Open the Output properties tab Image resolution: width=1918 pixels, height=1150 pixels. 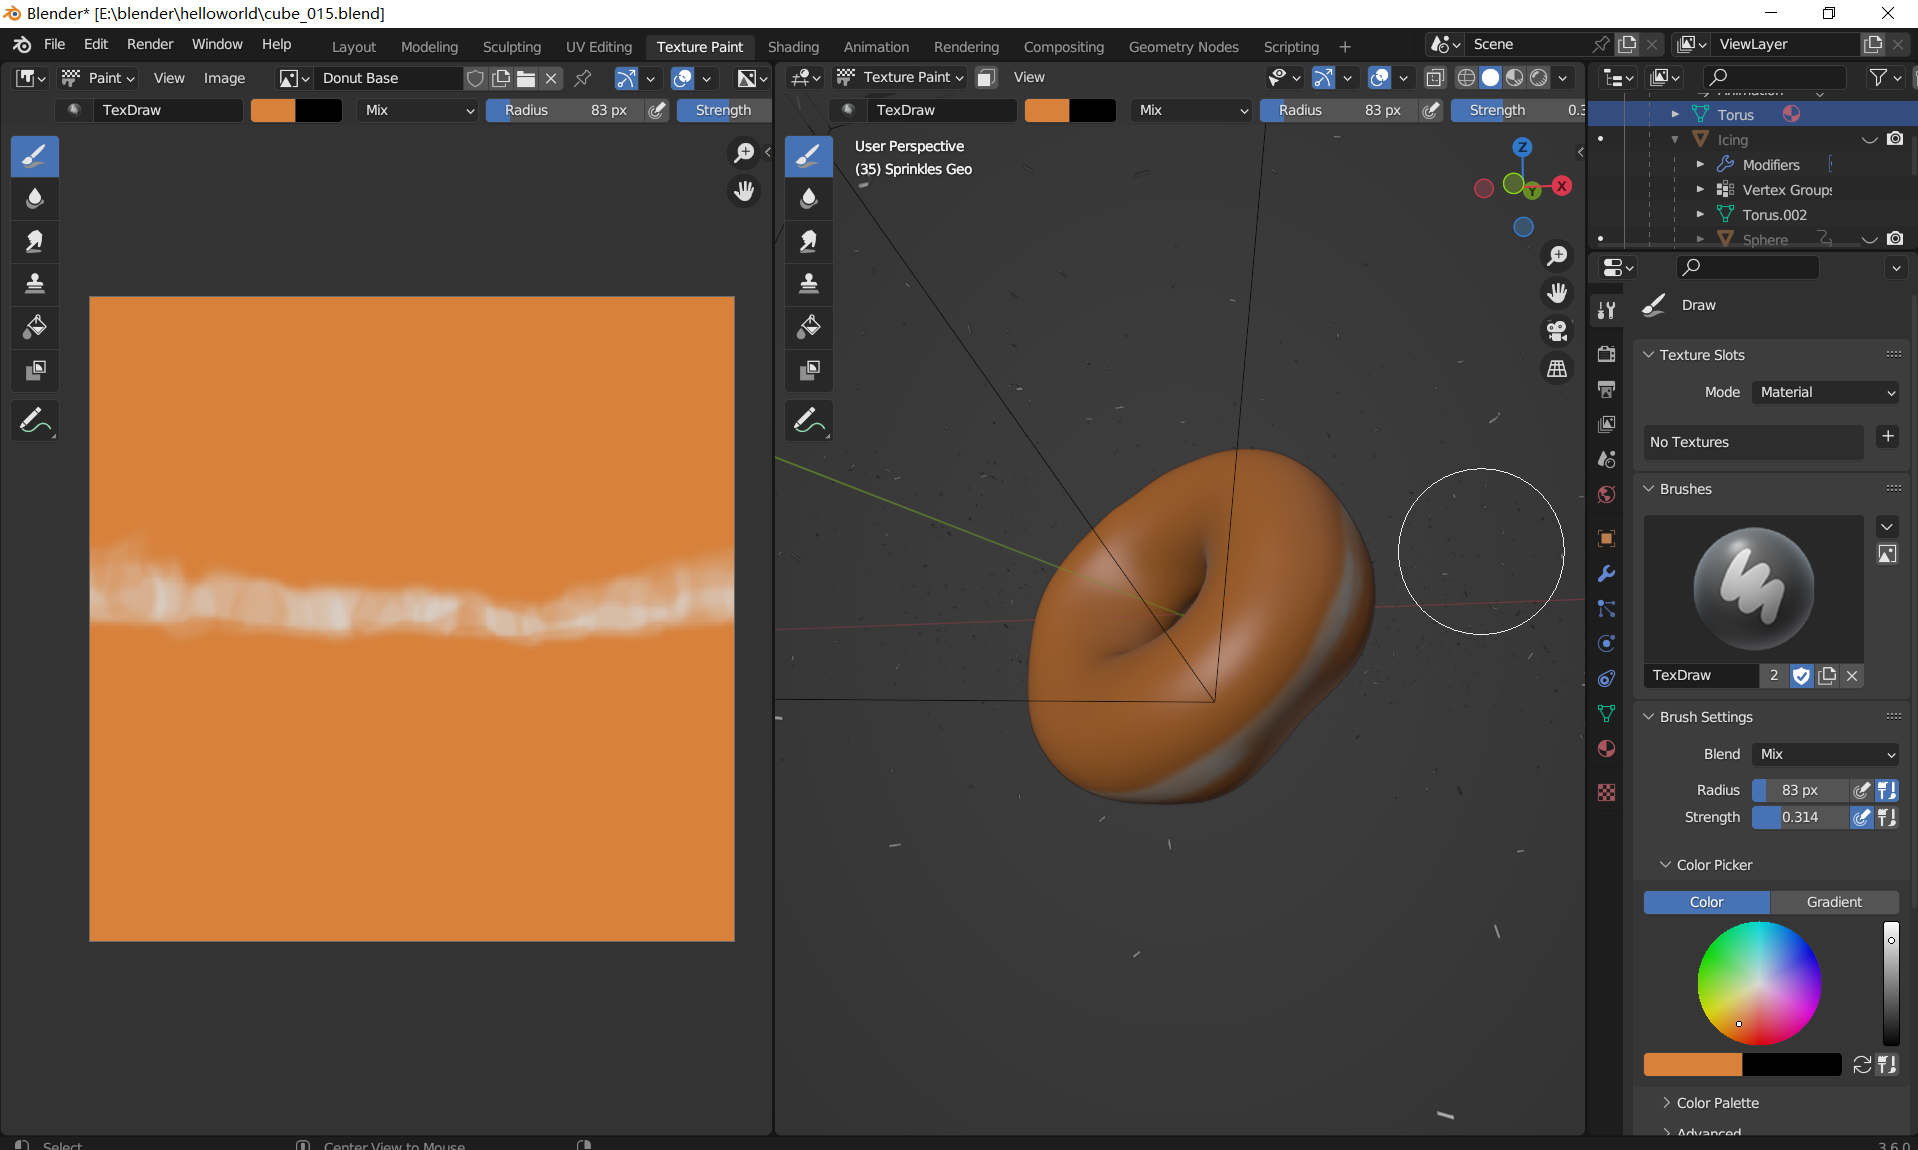1606,389
